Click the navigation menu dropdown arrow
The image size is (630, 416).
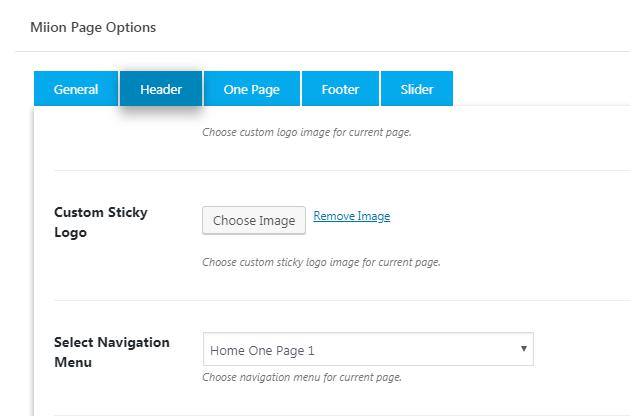pos(523,349)
